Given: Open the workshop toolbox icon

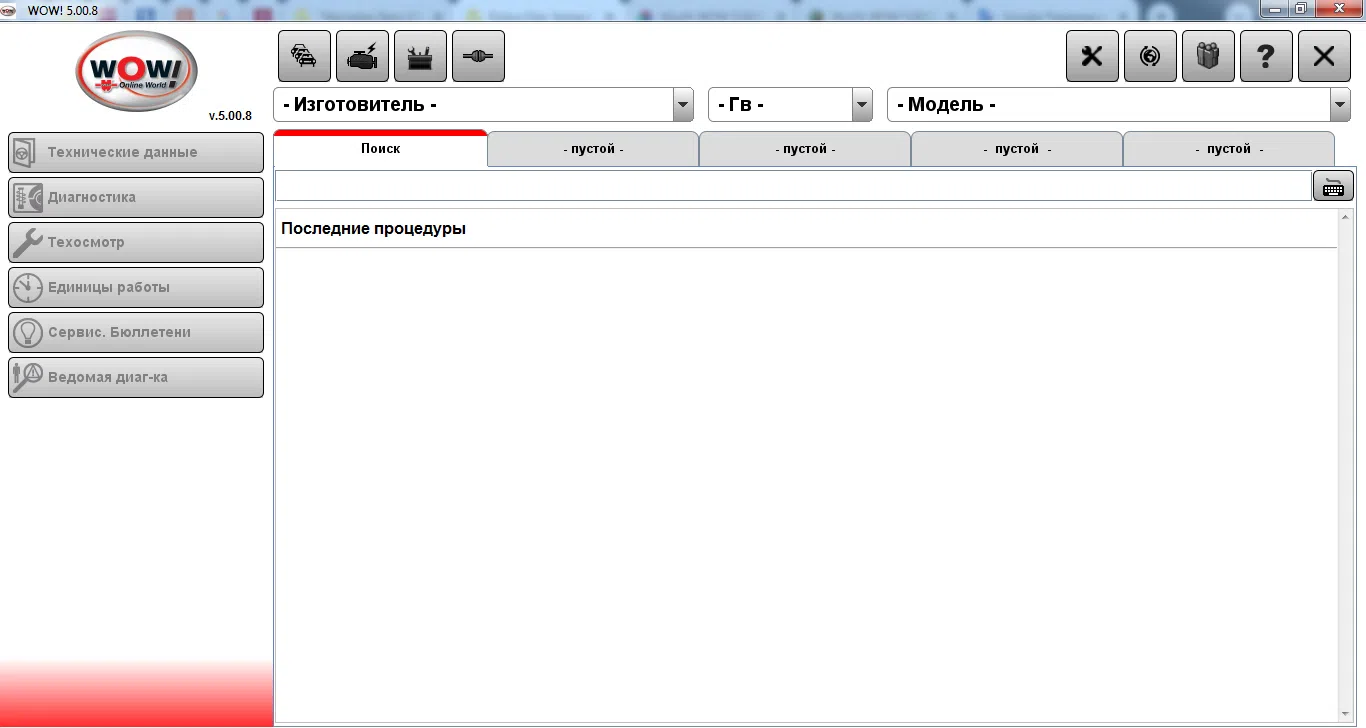Looking at the screenshot, I should (420, 56).
